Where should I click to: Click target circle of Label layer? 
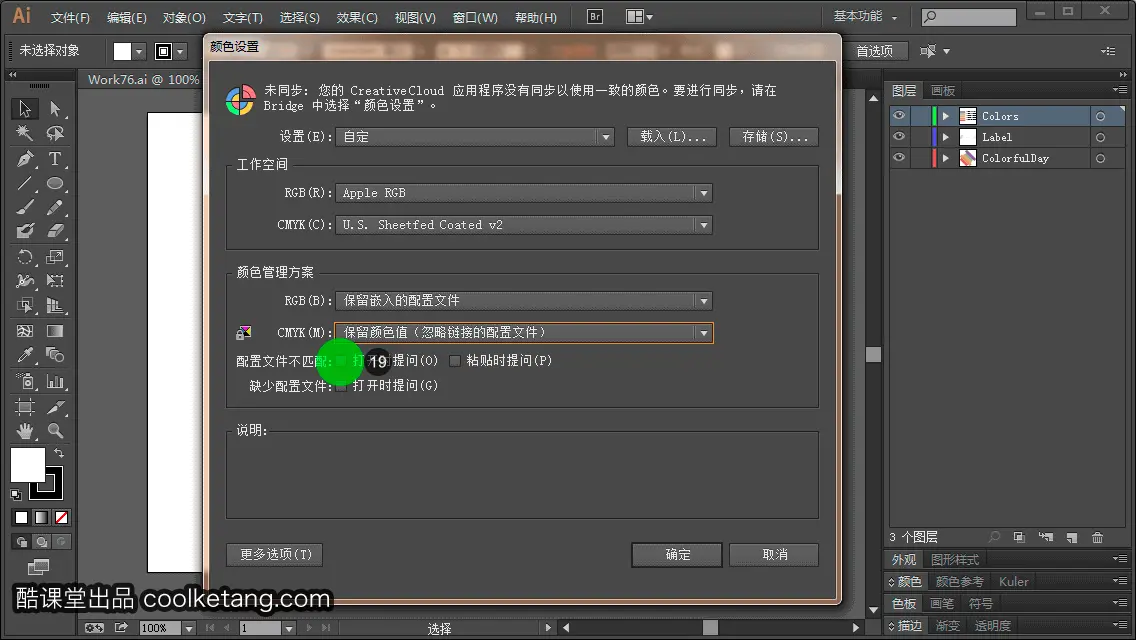1100,137
